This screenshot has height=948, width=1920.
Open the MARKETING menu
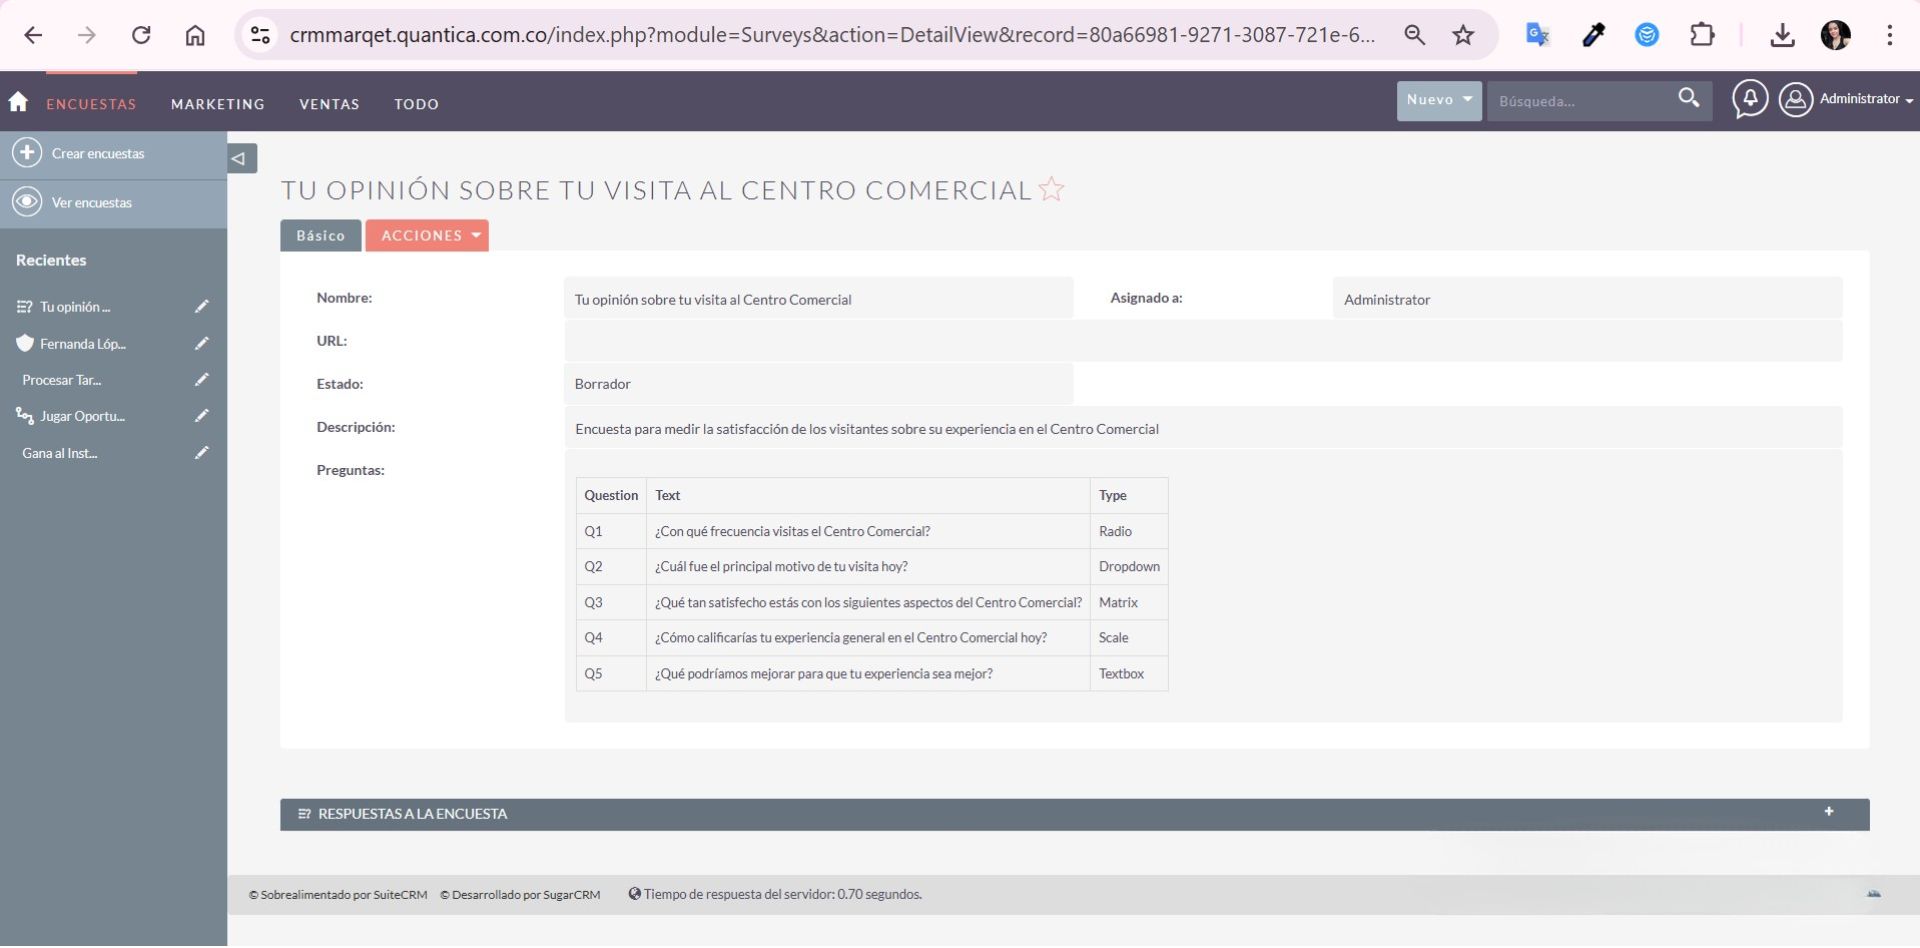click(x=217, y=104)
